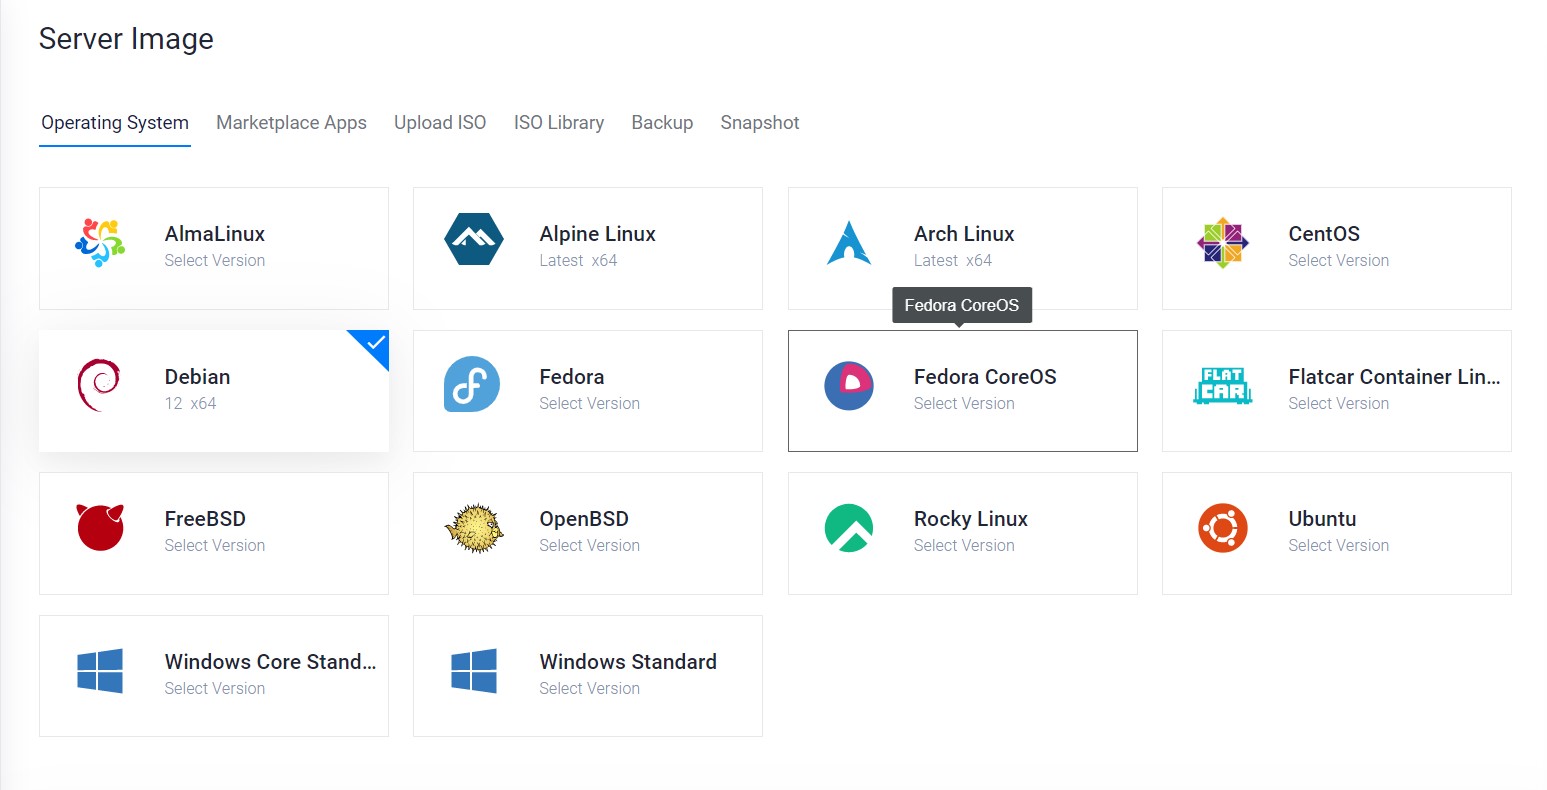Click the Arch Linux logo icon

(849, 242)
